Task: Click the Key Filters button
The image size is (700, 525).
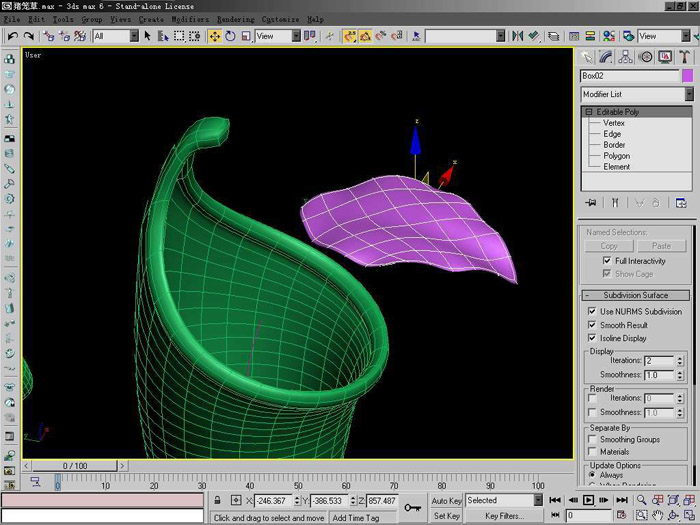Action: 504,516
